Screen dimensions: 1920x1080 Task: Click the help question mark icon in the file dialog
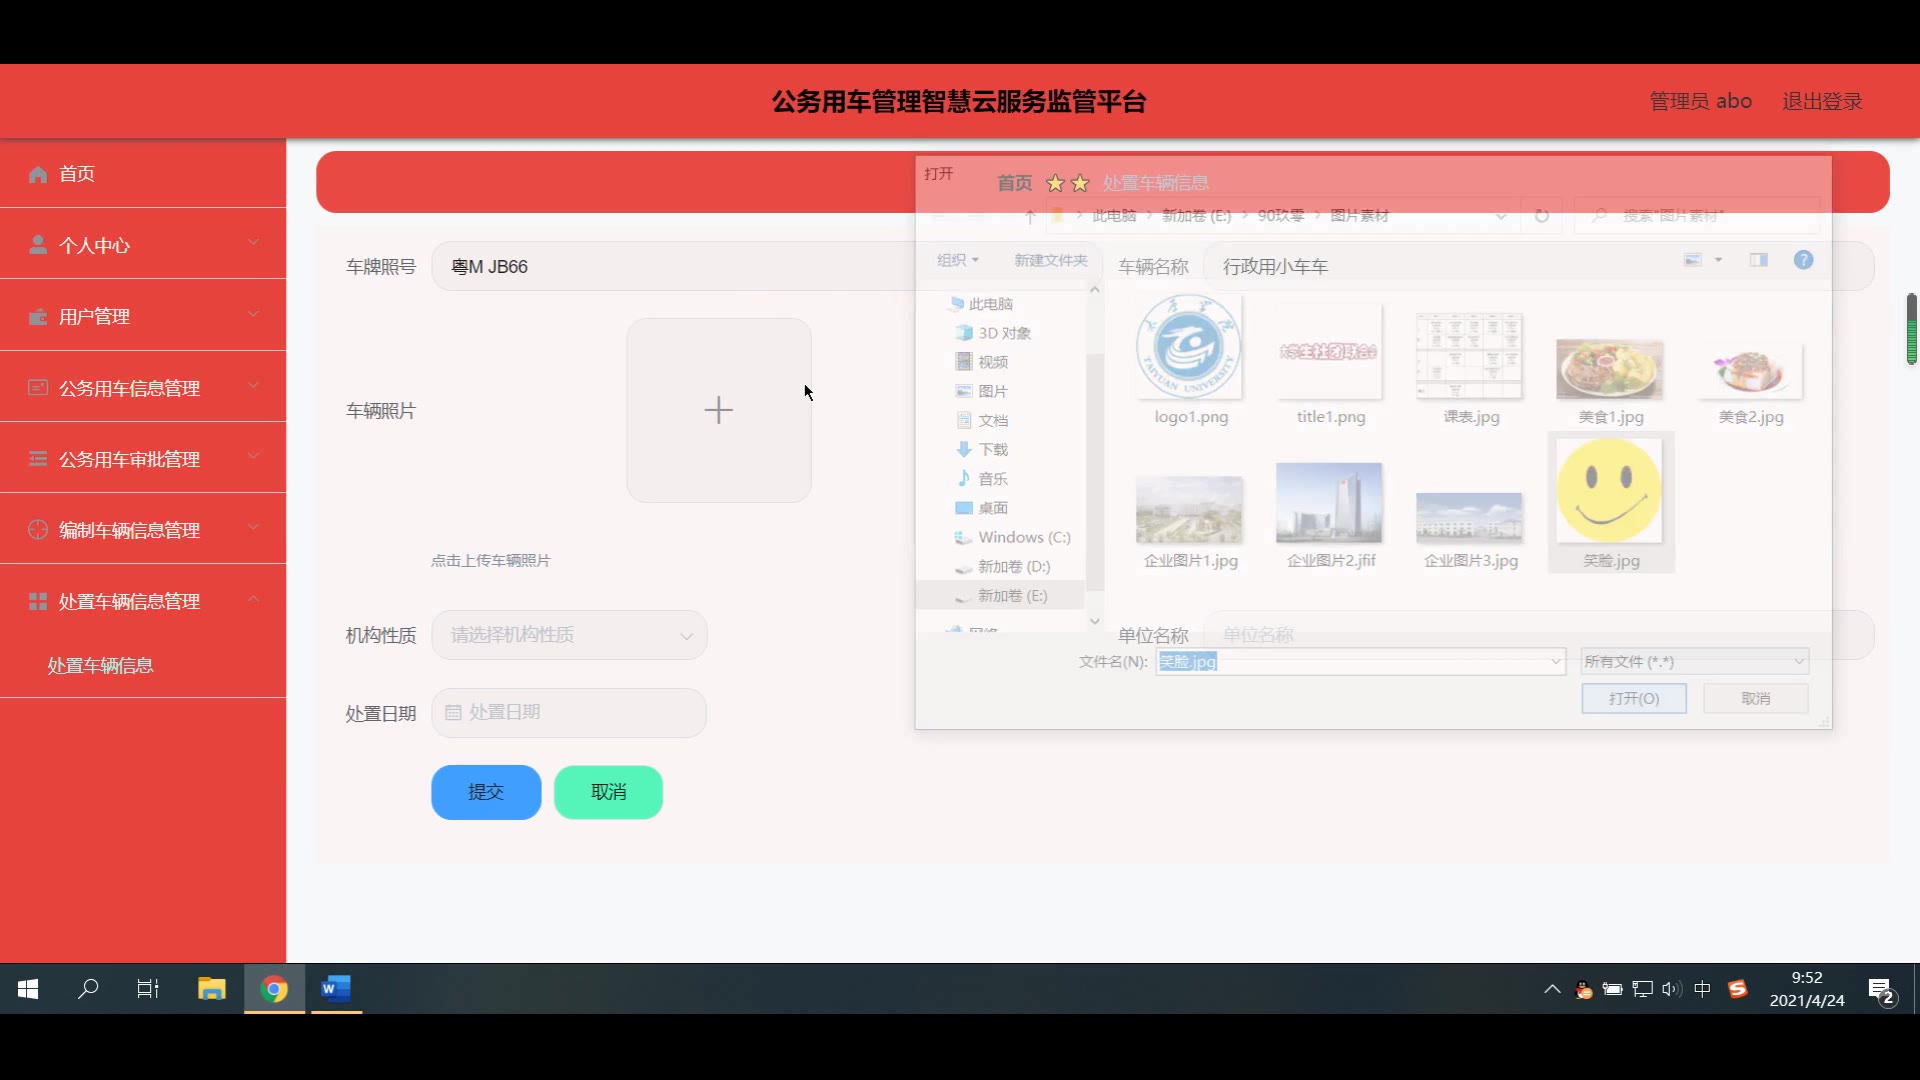[x=1803, y=260]
